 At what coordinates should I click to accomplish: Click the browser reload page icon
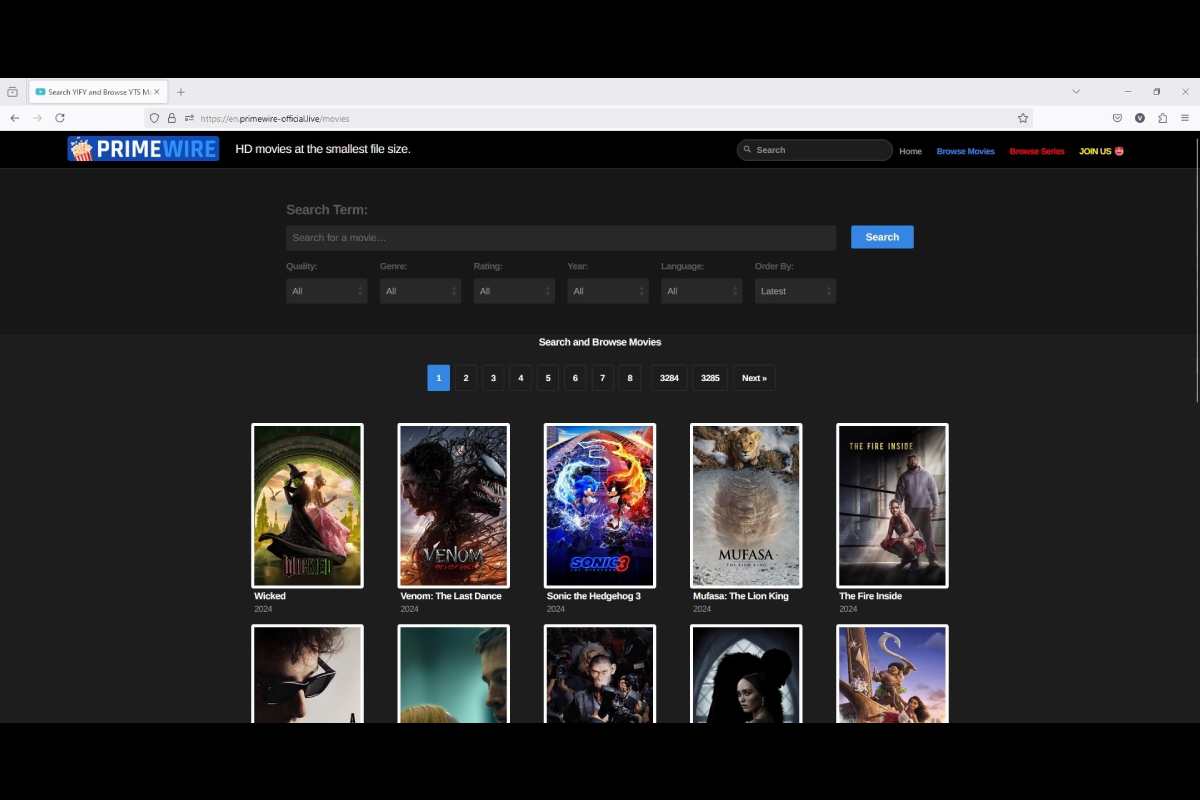[x=60, y=118]
